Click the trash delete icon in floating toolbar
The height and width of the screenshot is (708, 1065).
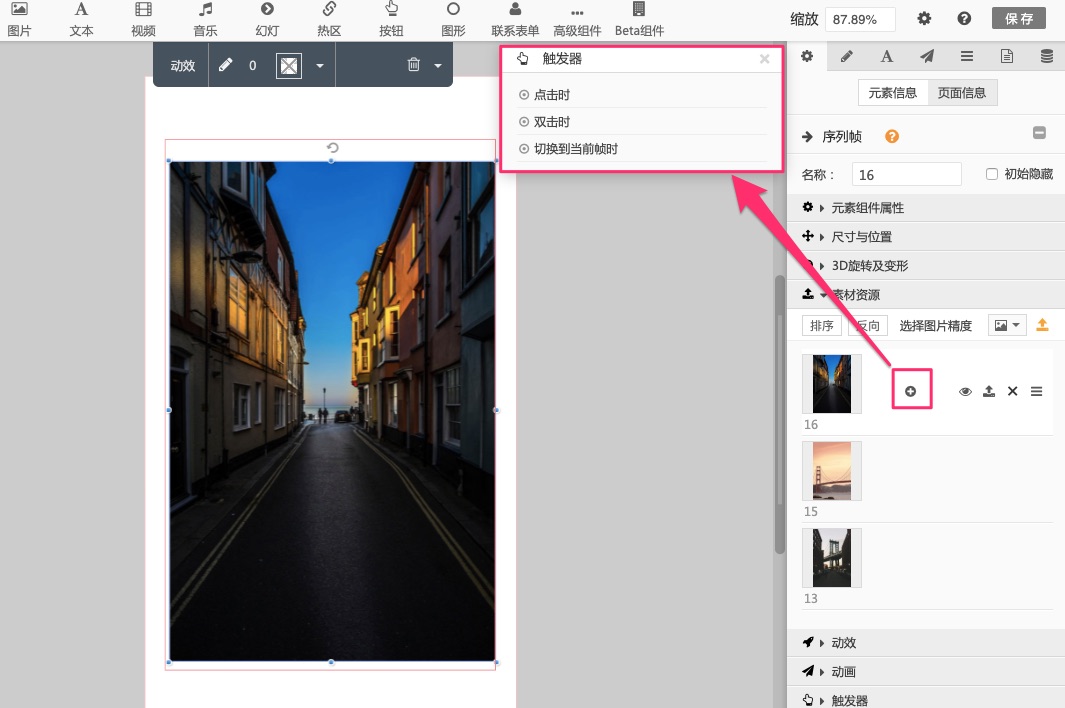414,65
